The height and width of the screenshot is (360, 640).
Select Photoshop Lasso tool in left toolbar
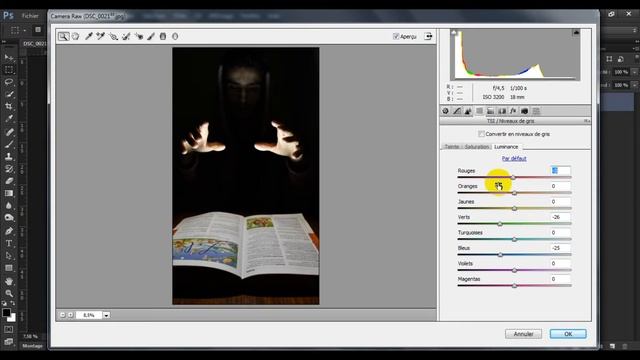click(9, 82)
